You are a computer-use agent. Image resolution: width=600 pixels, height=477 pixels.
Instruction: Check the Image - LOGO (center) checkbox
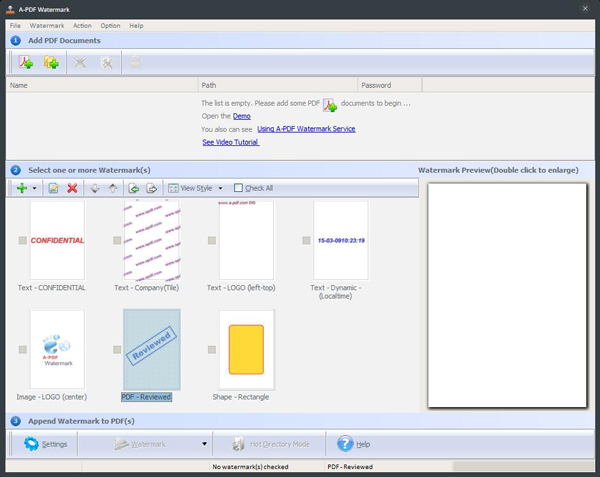point(23,350)
